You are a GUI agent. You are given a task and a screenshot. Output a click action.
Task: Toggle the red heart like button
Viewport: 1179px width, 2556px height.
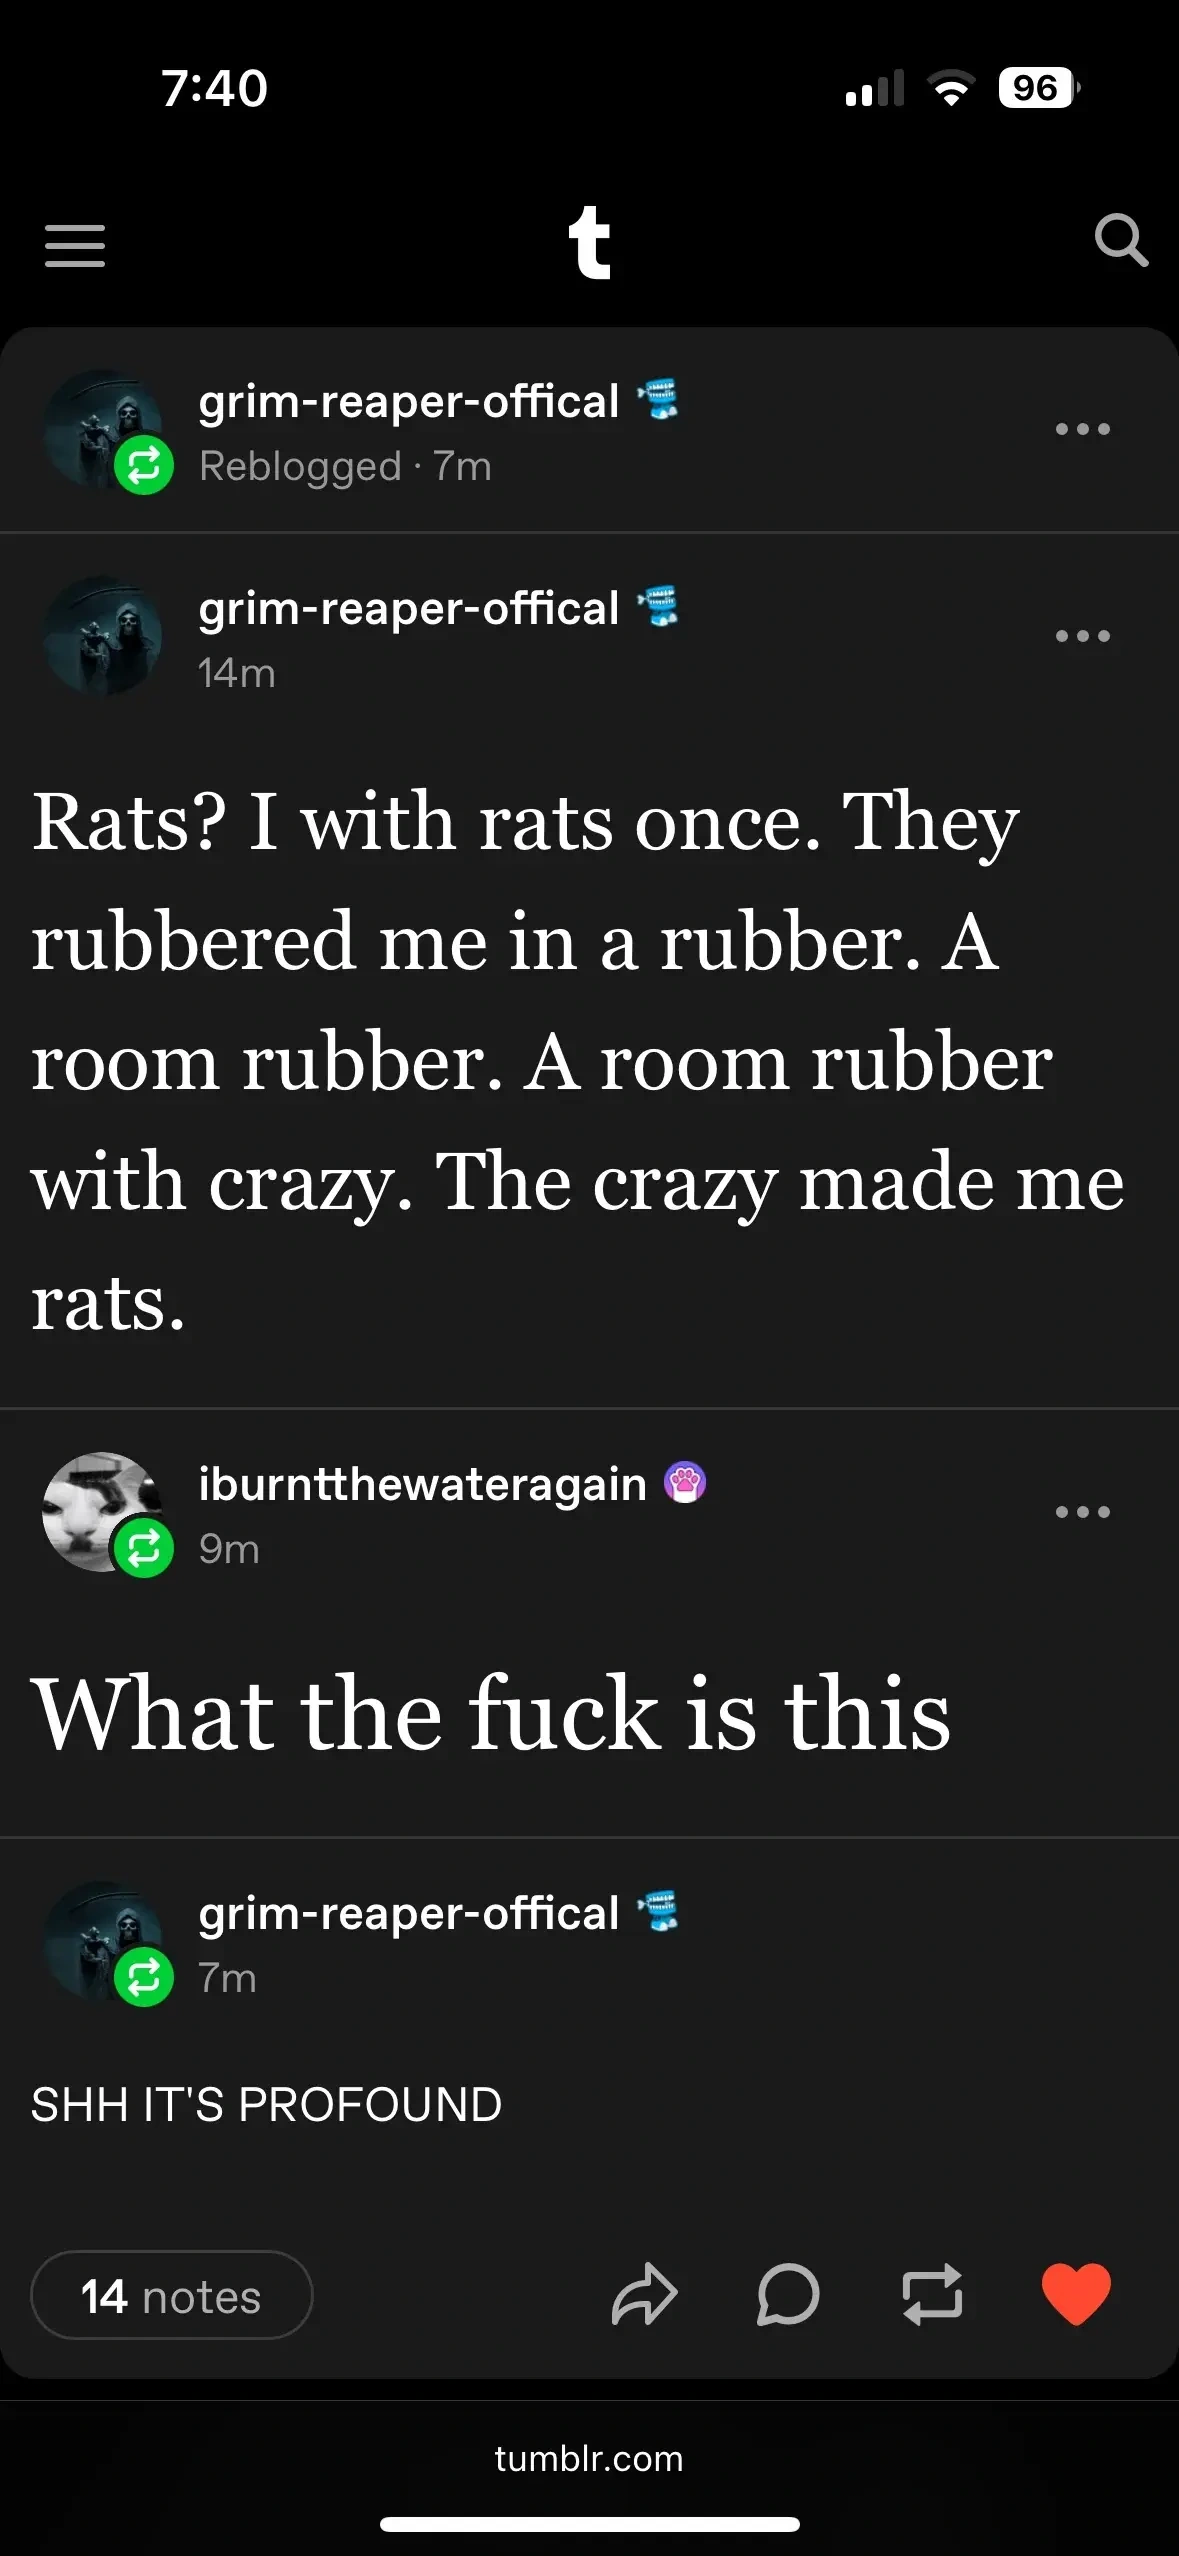(x=1076, y=2294)
